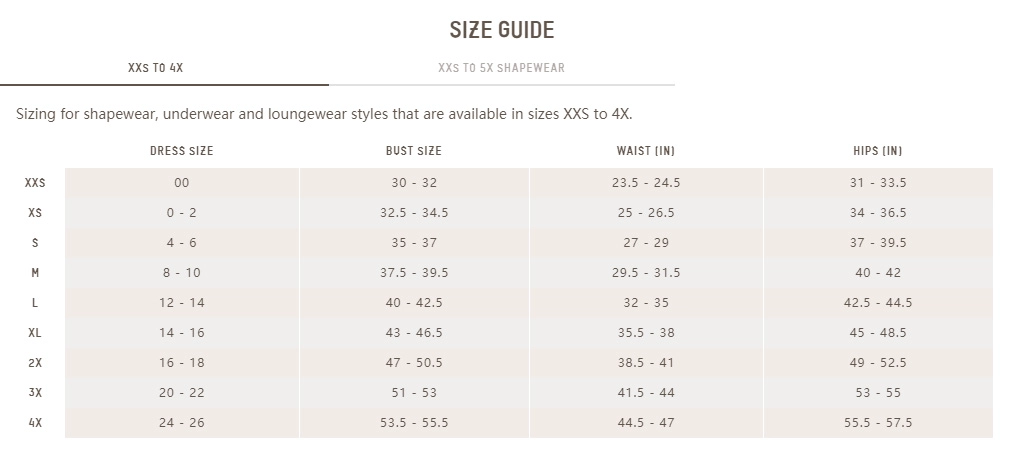Click dress size cell 20 - 22

[182, 393]
